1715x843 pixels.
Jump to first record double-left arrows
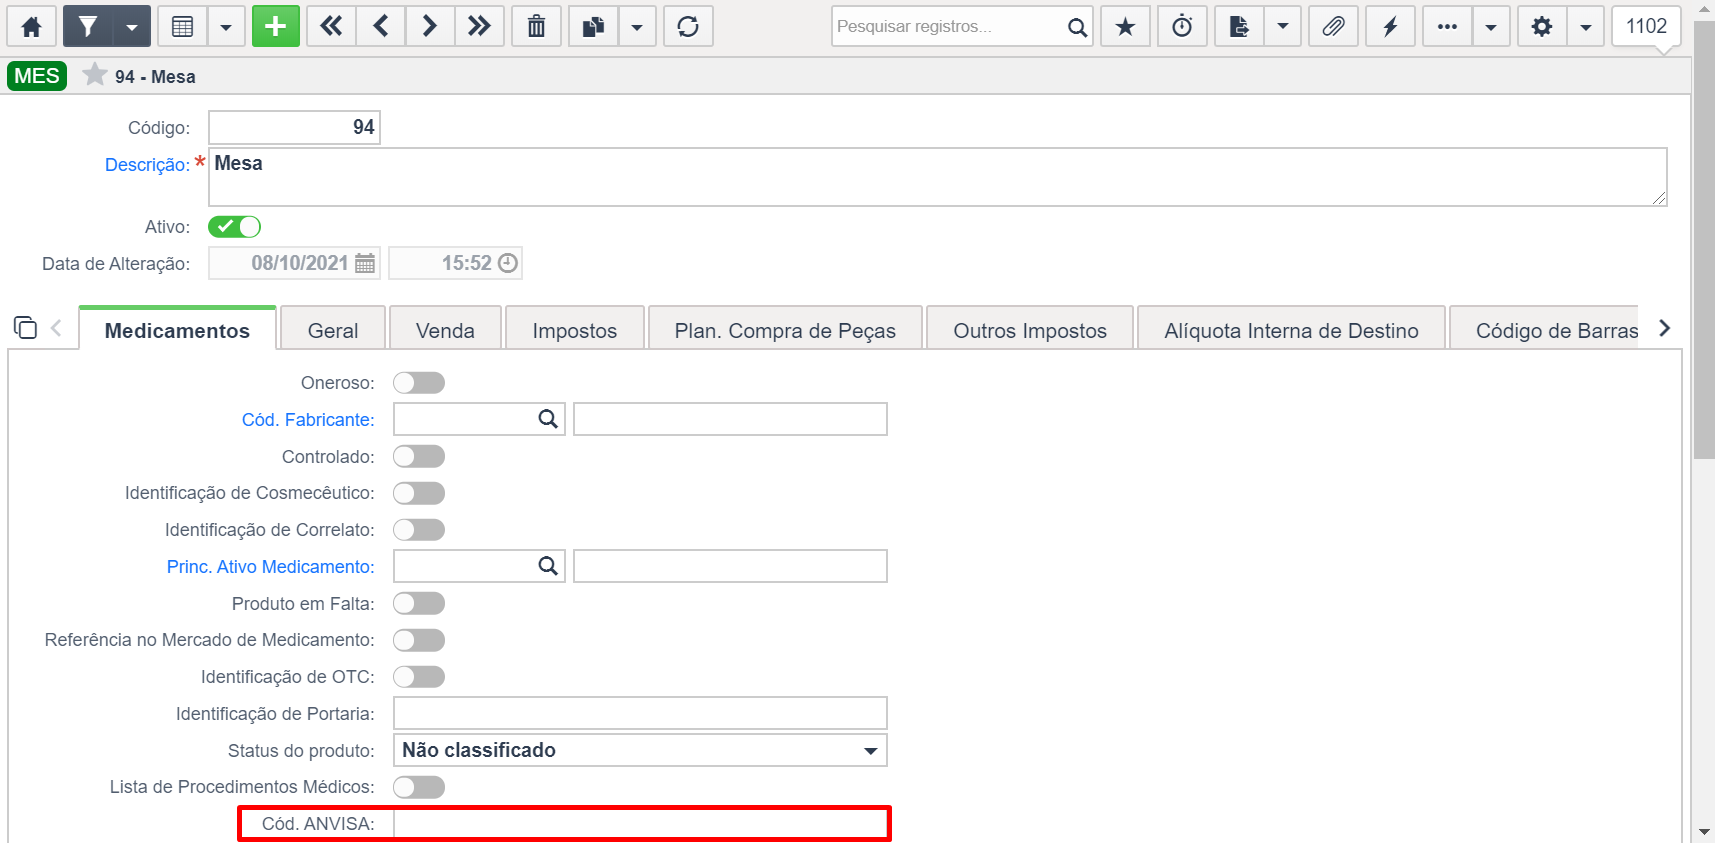pyautogui.click(x=331, y=26)
